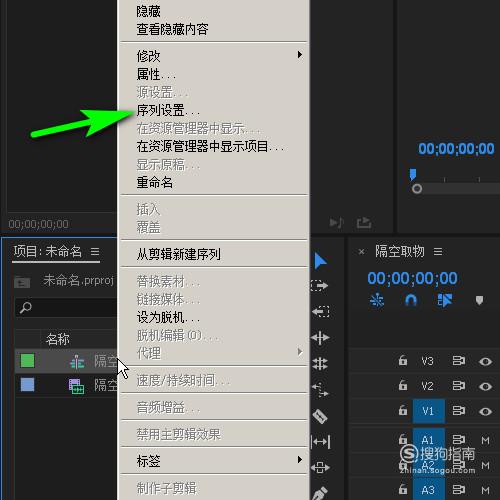Toggle V2 track lock
The image size is (500, 500).
(x=403, y=385)
